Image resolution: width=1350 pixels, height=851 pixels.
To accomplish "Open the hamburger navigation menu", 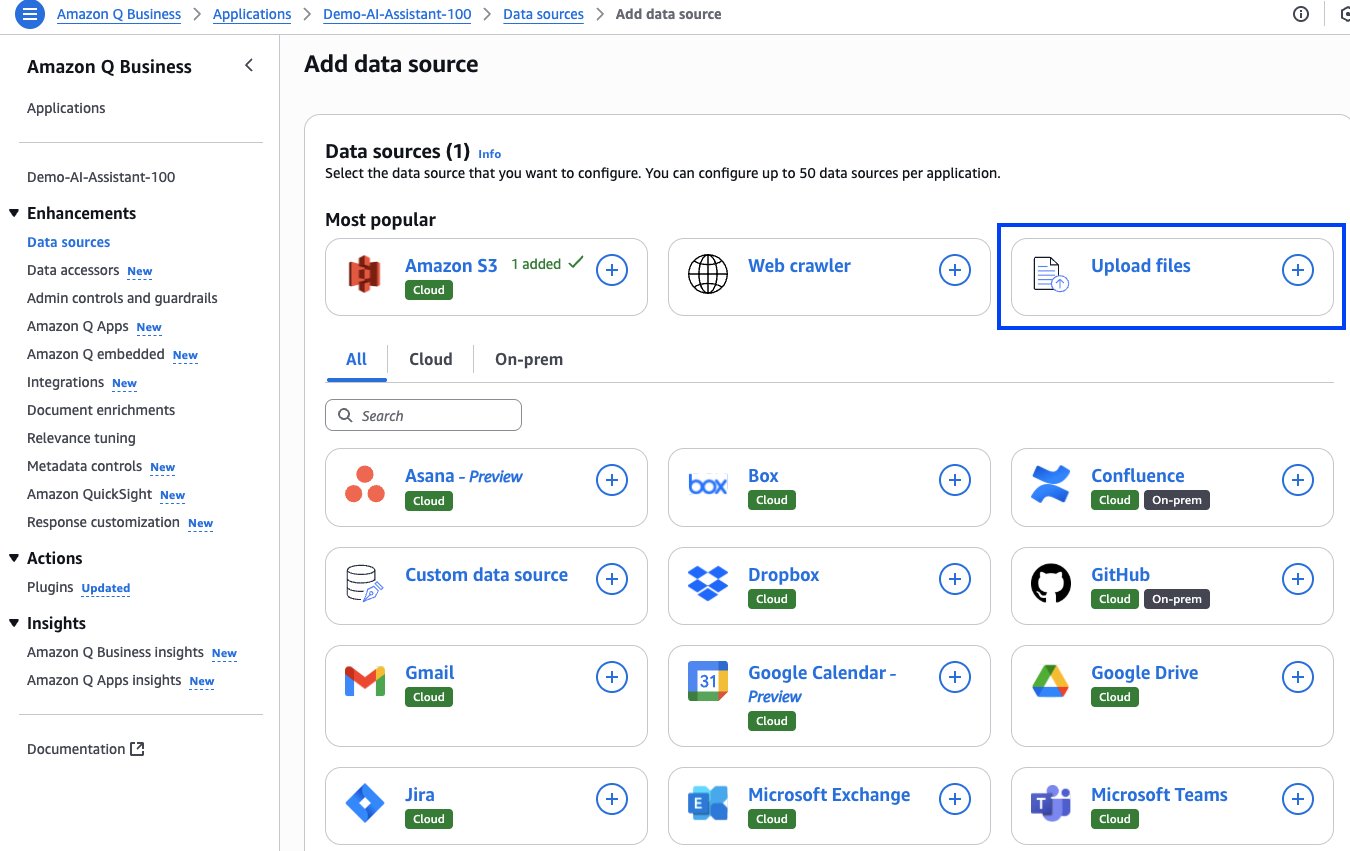I will pyautogui.click(x=30, y=14).
